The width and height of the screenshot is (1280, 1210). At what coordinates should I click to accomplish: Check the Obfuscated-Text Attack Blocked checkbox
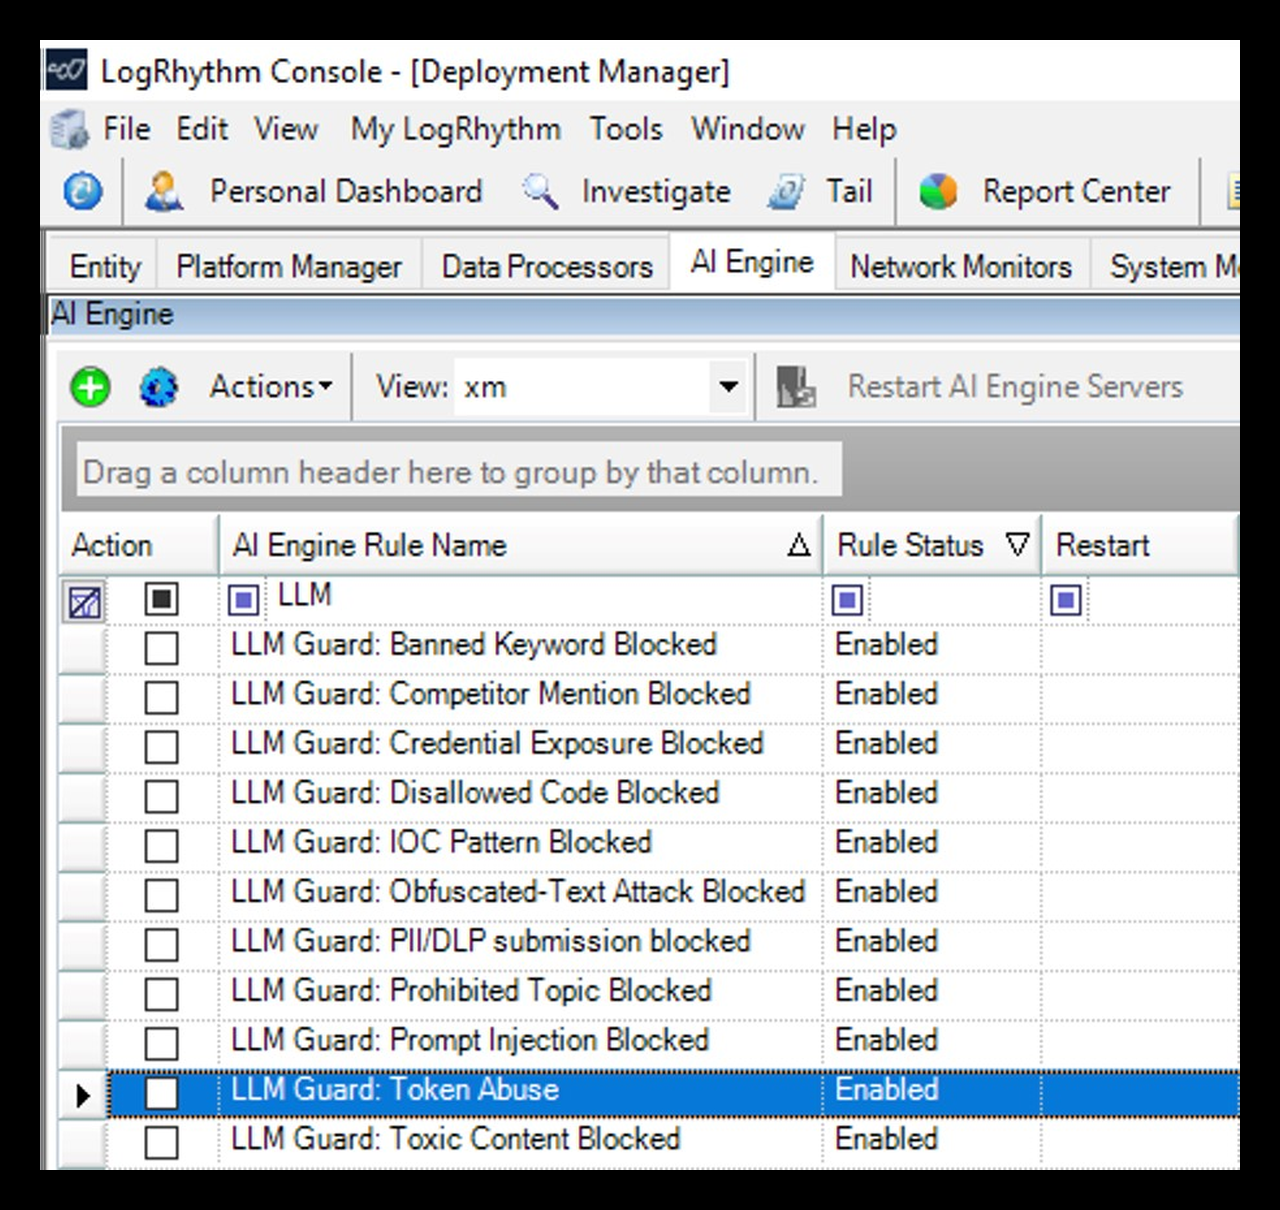click(161, 895)
